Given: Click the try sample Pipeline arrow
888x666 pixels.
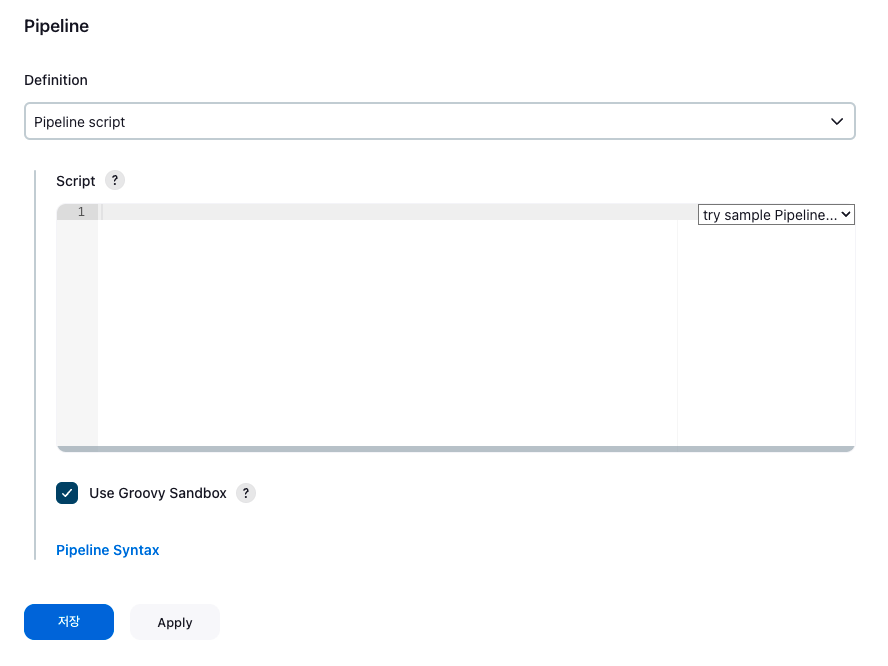Looking at the screenshot, I should [x=846, y=215].
